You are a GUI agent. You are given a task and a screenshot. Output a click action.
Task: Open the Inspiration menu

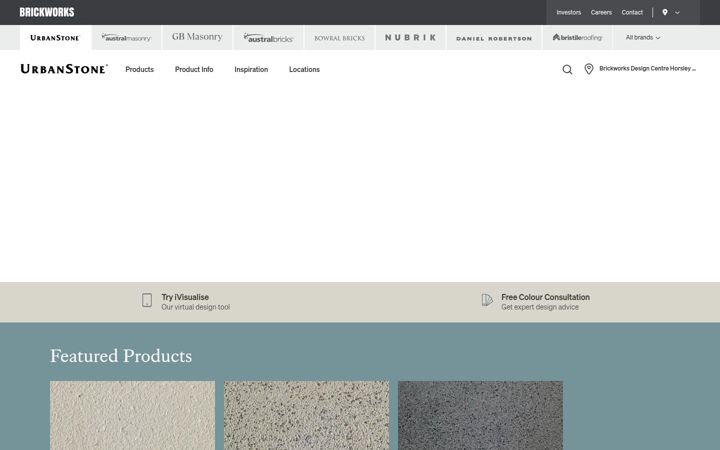click(x=251, y=69)
